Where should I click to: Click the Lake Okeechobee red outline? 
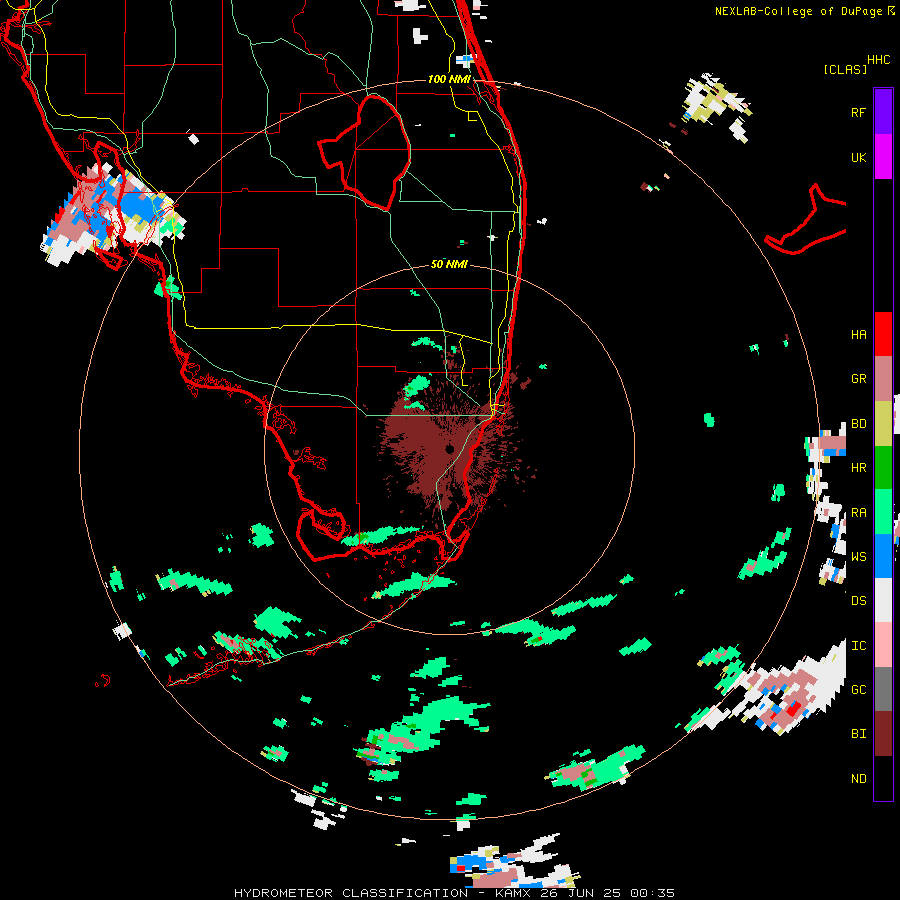(x=366, y=152)
